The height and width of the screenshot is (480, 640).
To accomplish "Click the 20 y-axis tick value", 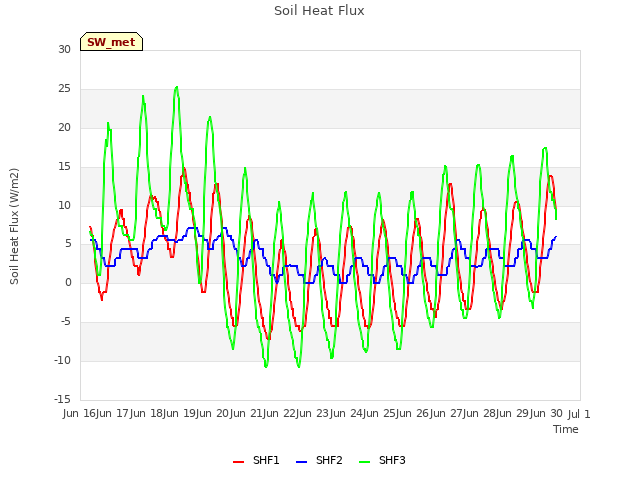I will (64, 127).
